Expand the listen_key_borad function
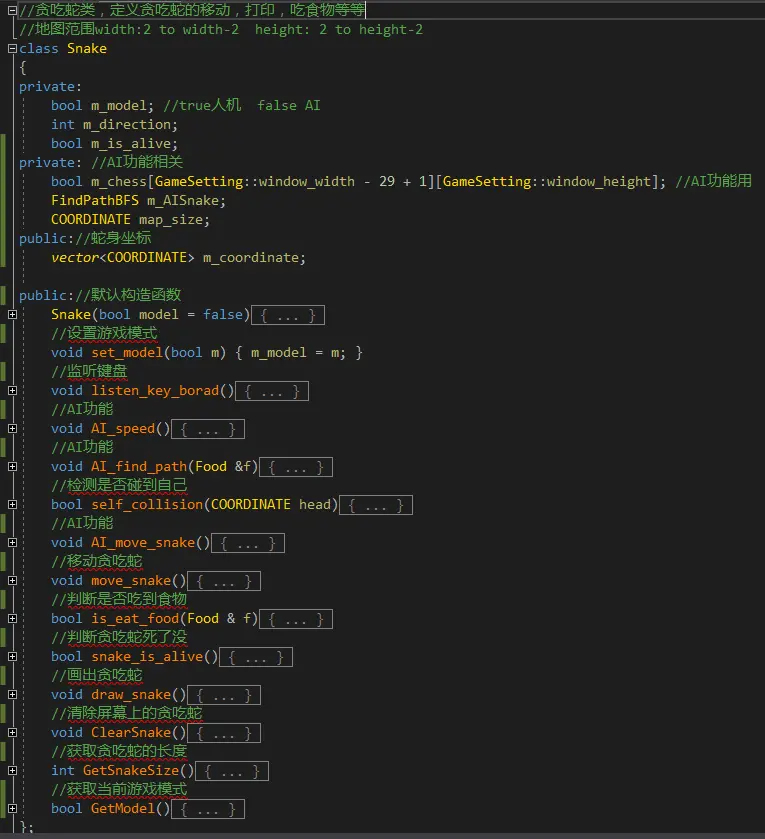Viewport: 765px width, 839px height. 12,391
